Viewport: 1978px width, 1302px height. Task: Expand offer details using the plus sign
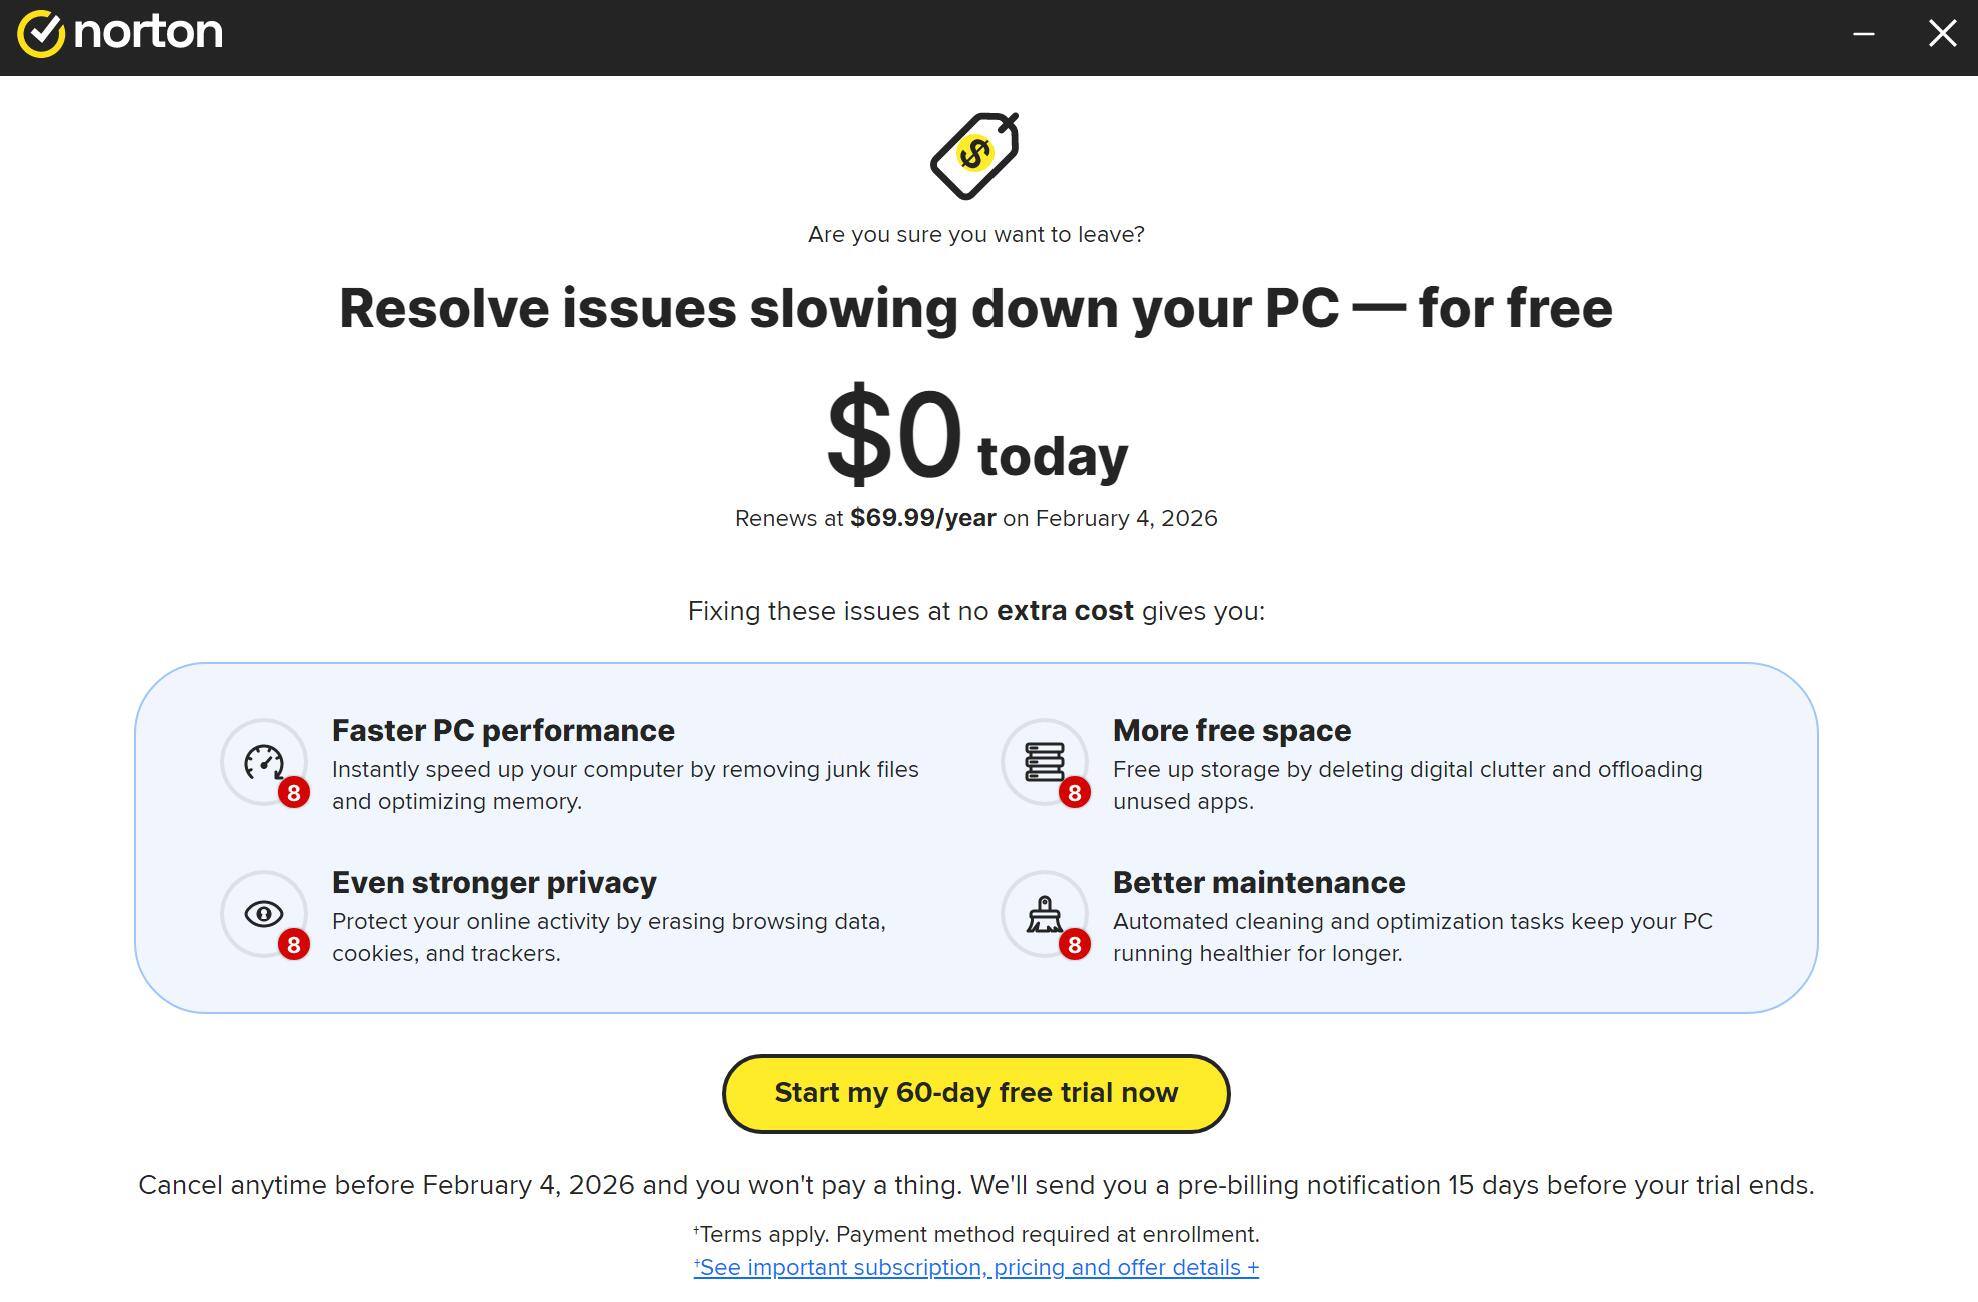point(1254,1267)
